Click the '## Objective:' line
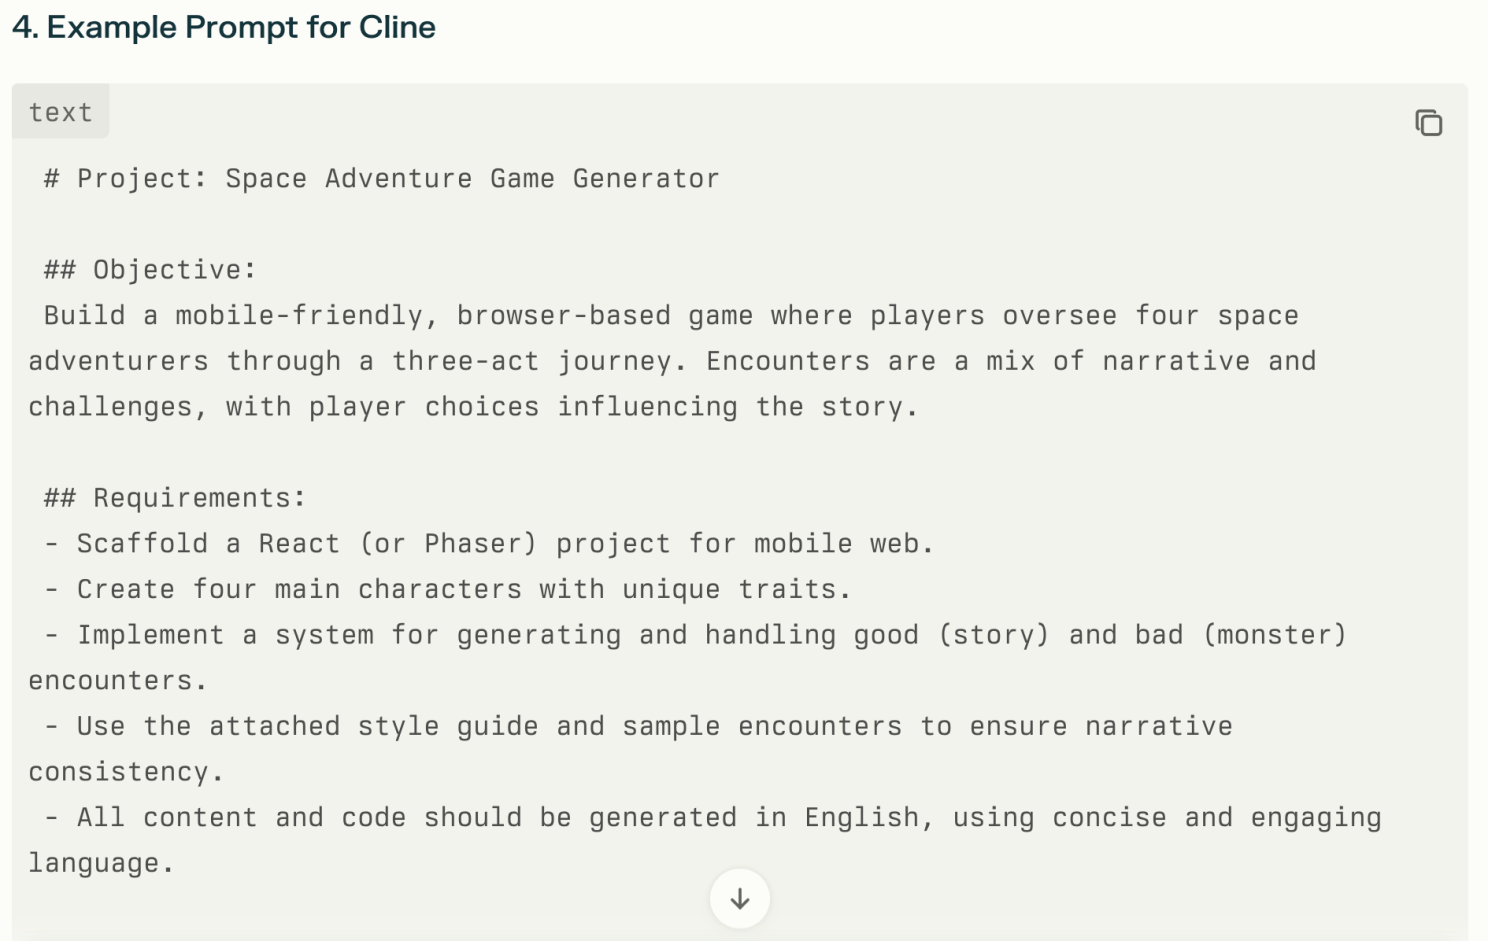 point(150,270)
